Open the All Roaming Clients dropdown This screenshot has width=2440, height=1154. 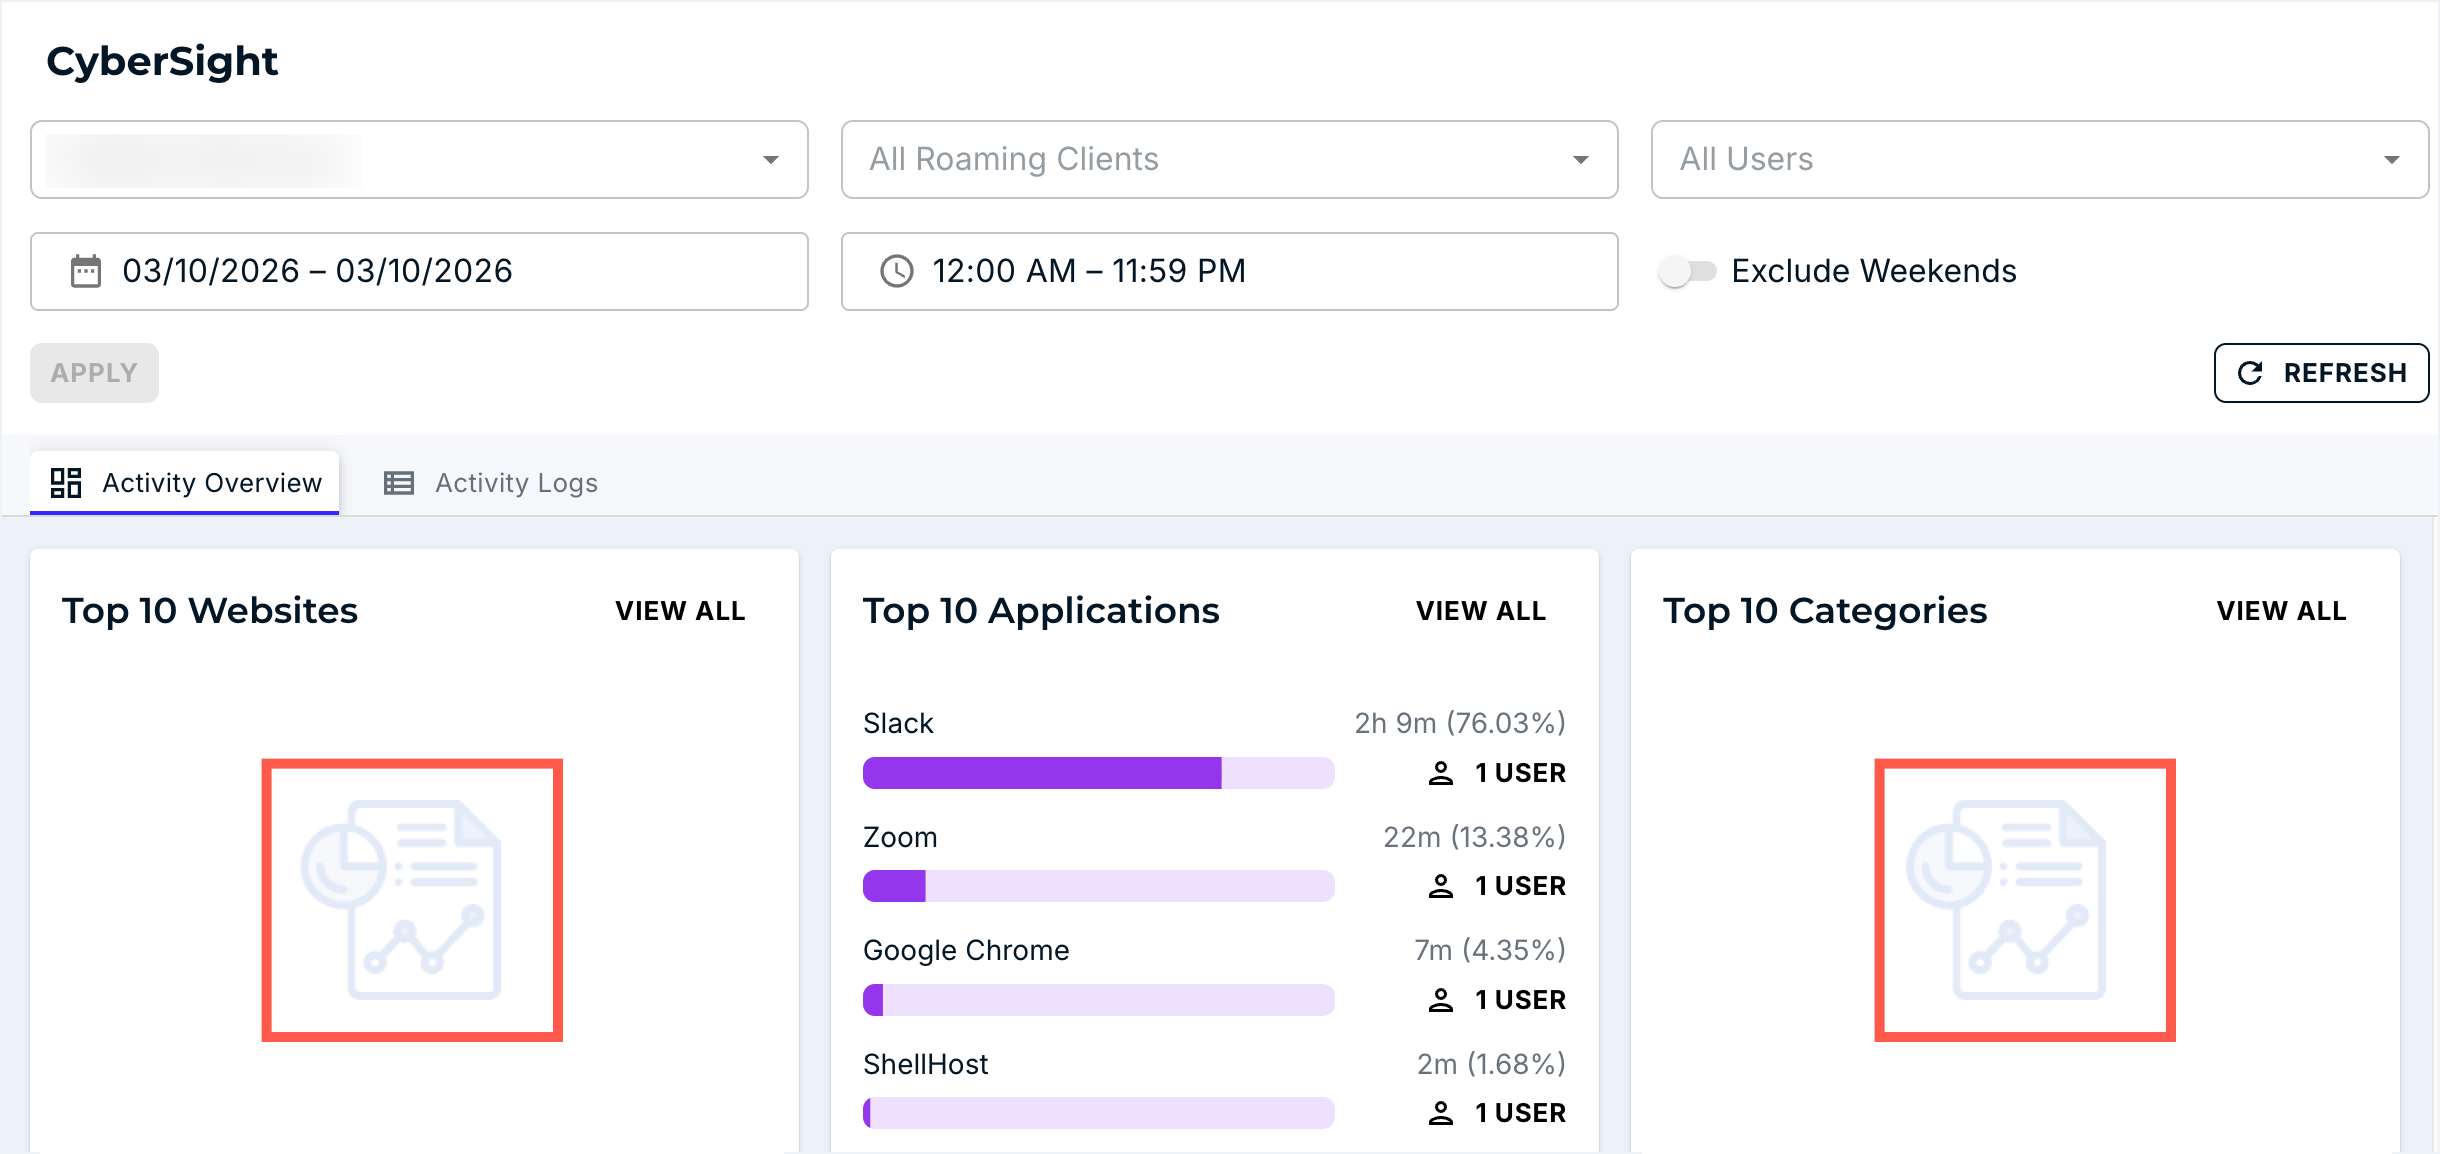coord(1229,160)
